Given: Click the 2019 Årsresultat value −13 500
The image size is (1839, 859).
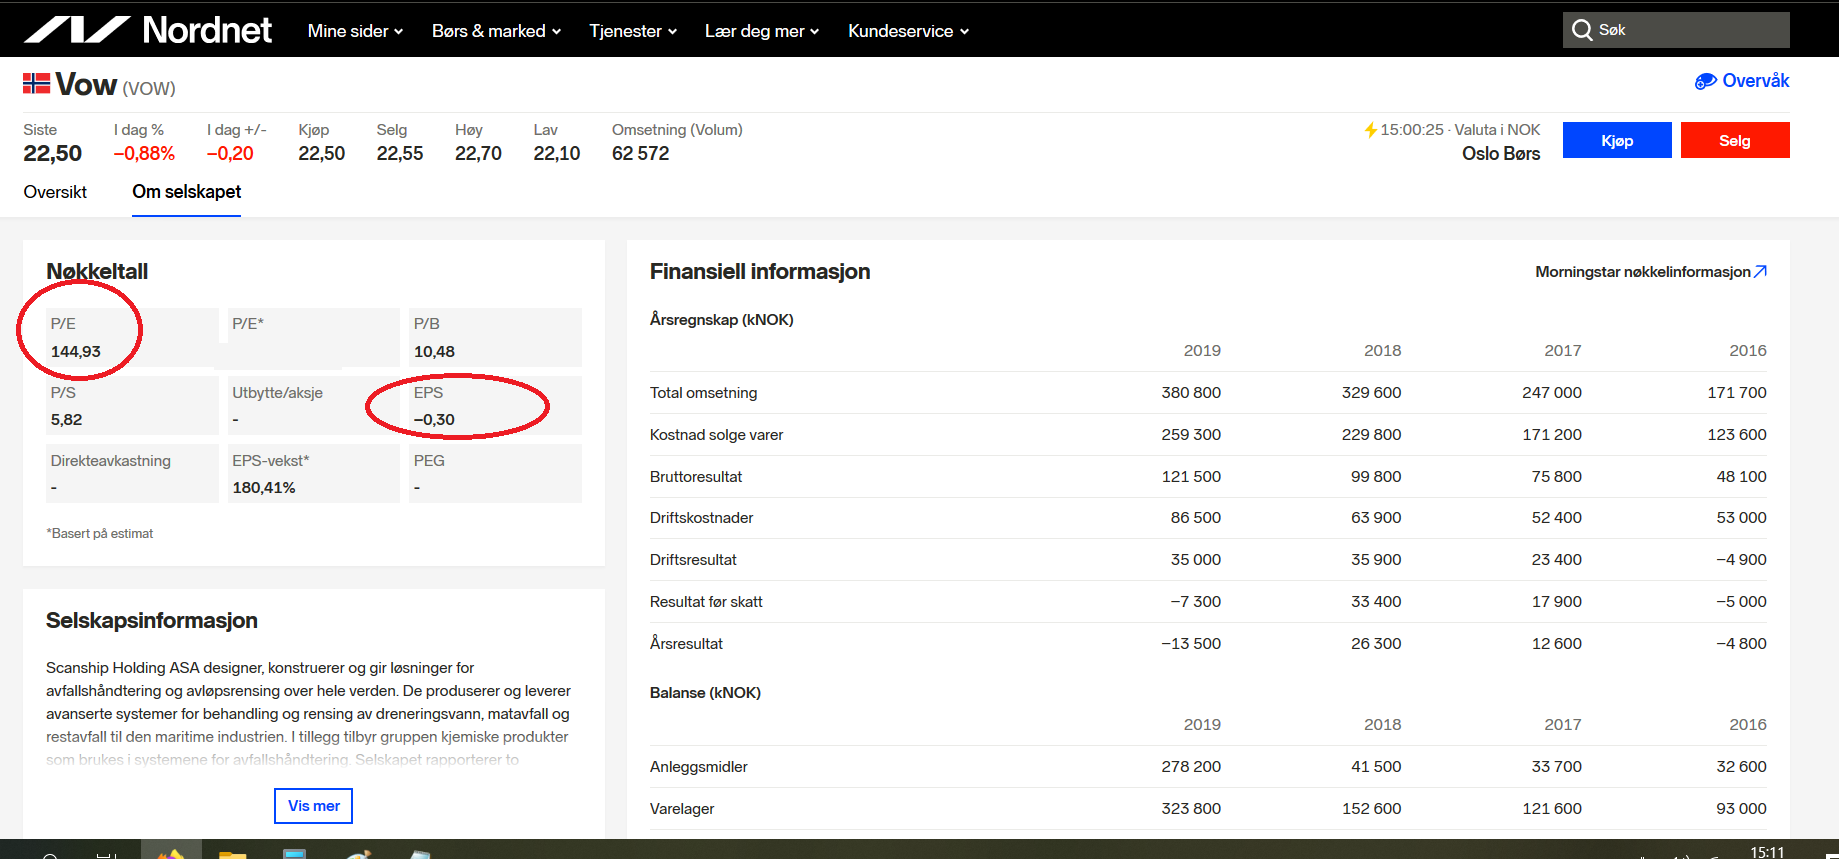Looking at the screenshot, I should click(1191, 644).
